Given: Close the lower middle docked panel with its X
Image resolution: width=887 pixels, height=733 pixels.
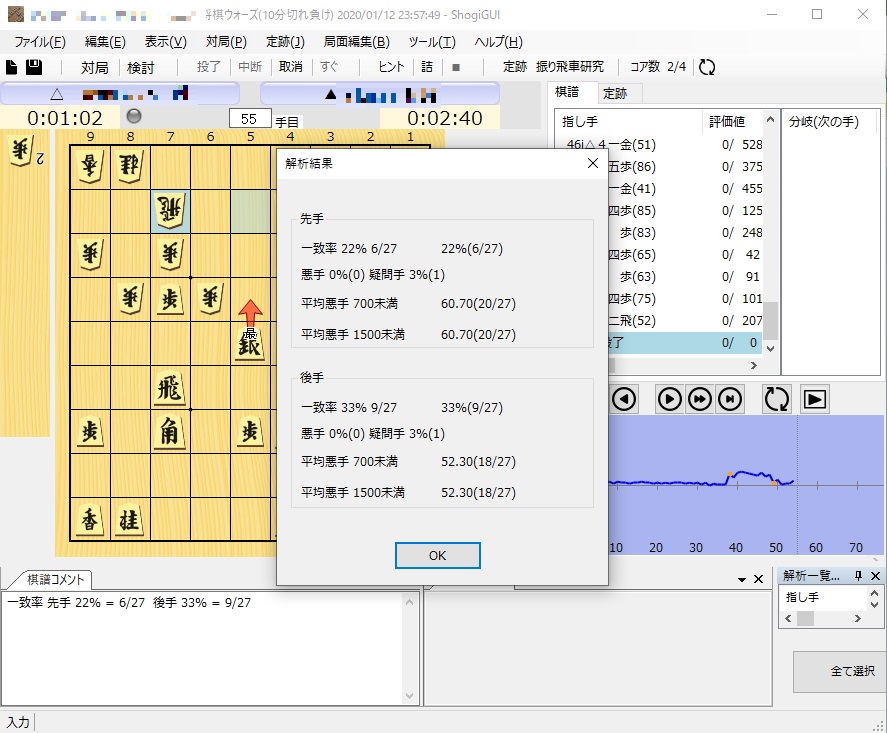Looking at the screenshot, I should coord(759,579).
